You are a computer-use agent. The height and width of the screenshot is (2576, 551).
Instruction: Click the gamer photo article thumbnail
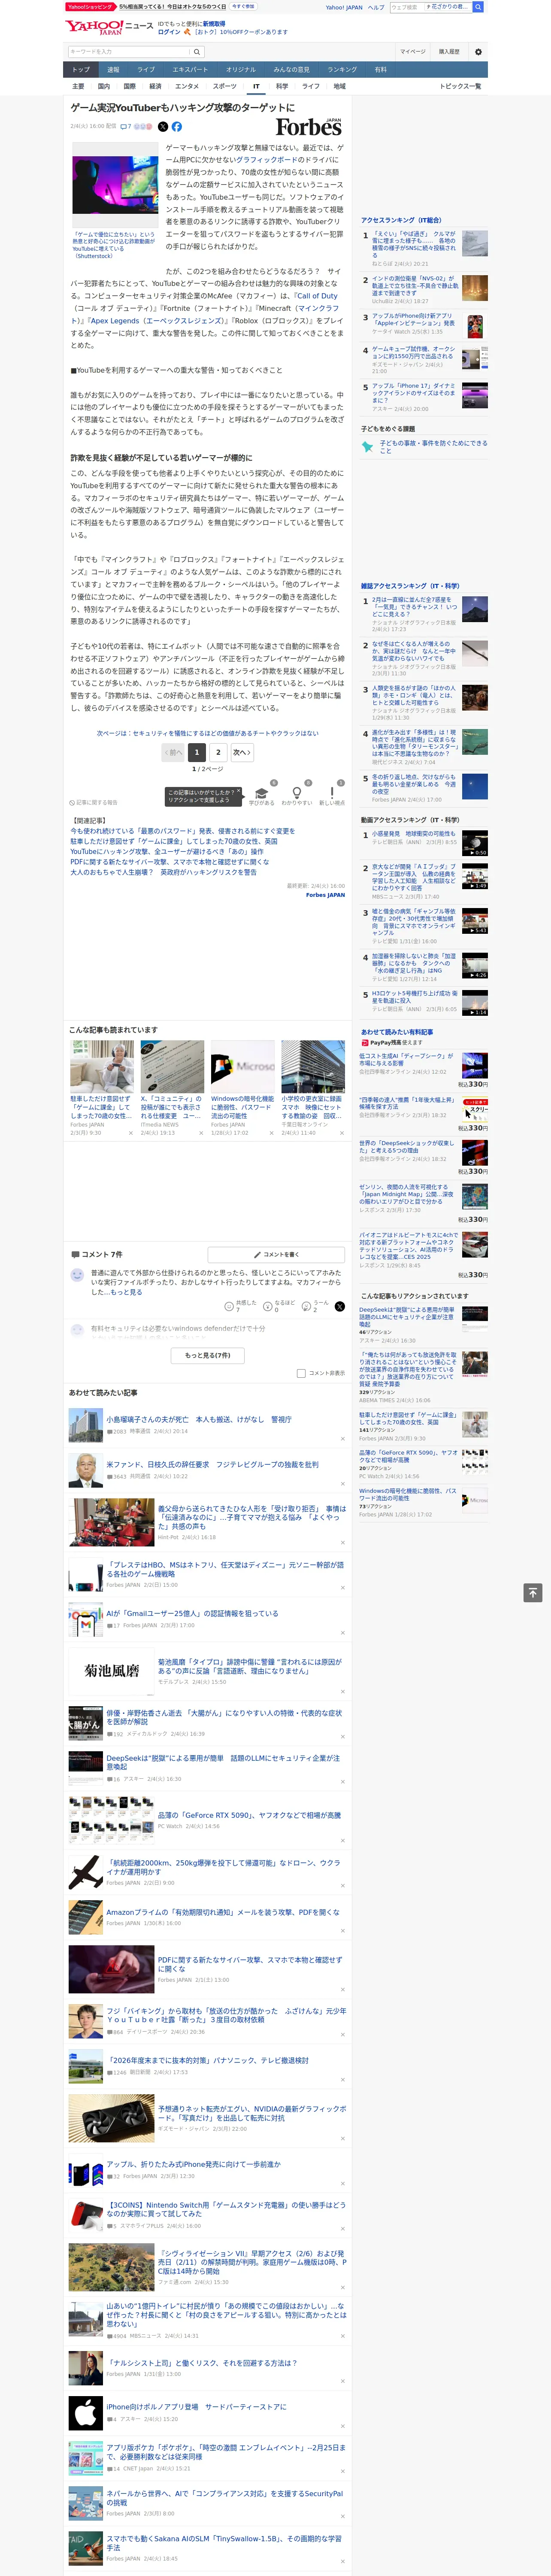pyautogui.click(x=114, y=185)
